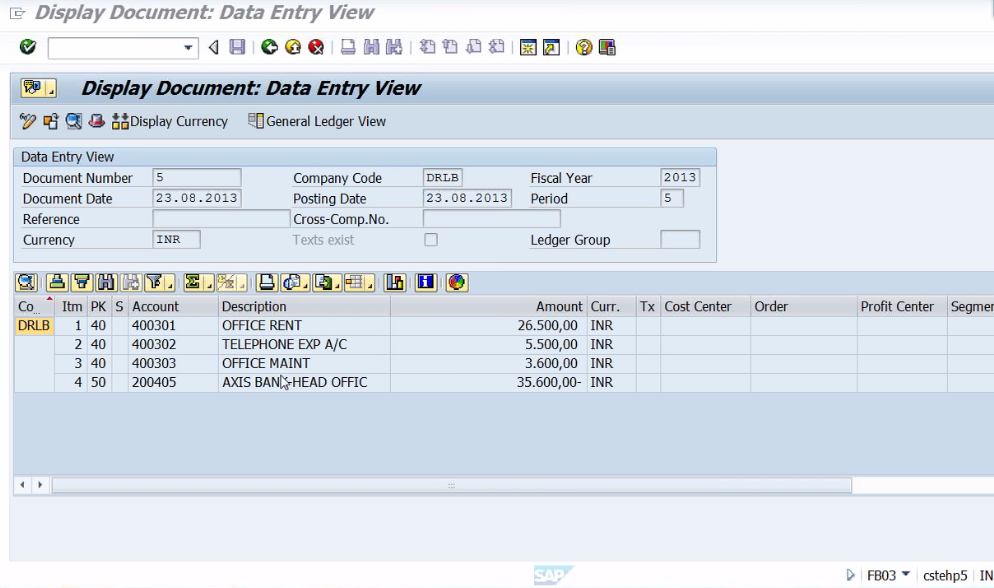Click the grid toolbar Print icon

266,283
